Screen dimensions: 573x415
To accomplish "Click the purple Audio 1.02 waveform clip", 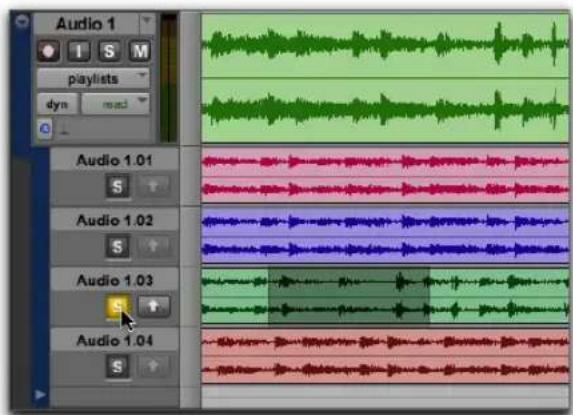I will point(385,235).
